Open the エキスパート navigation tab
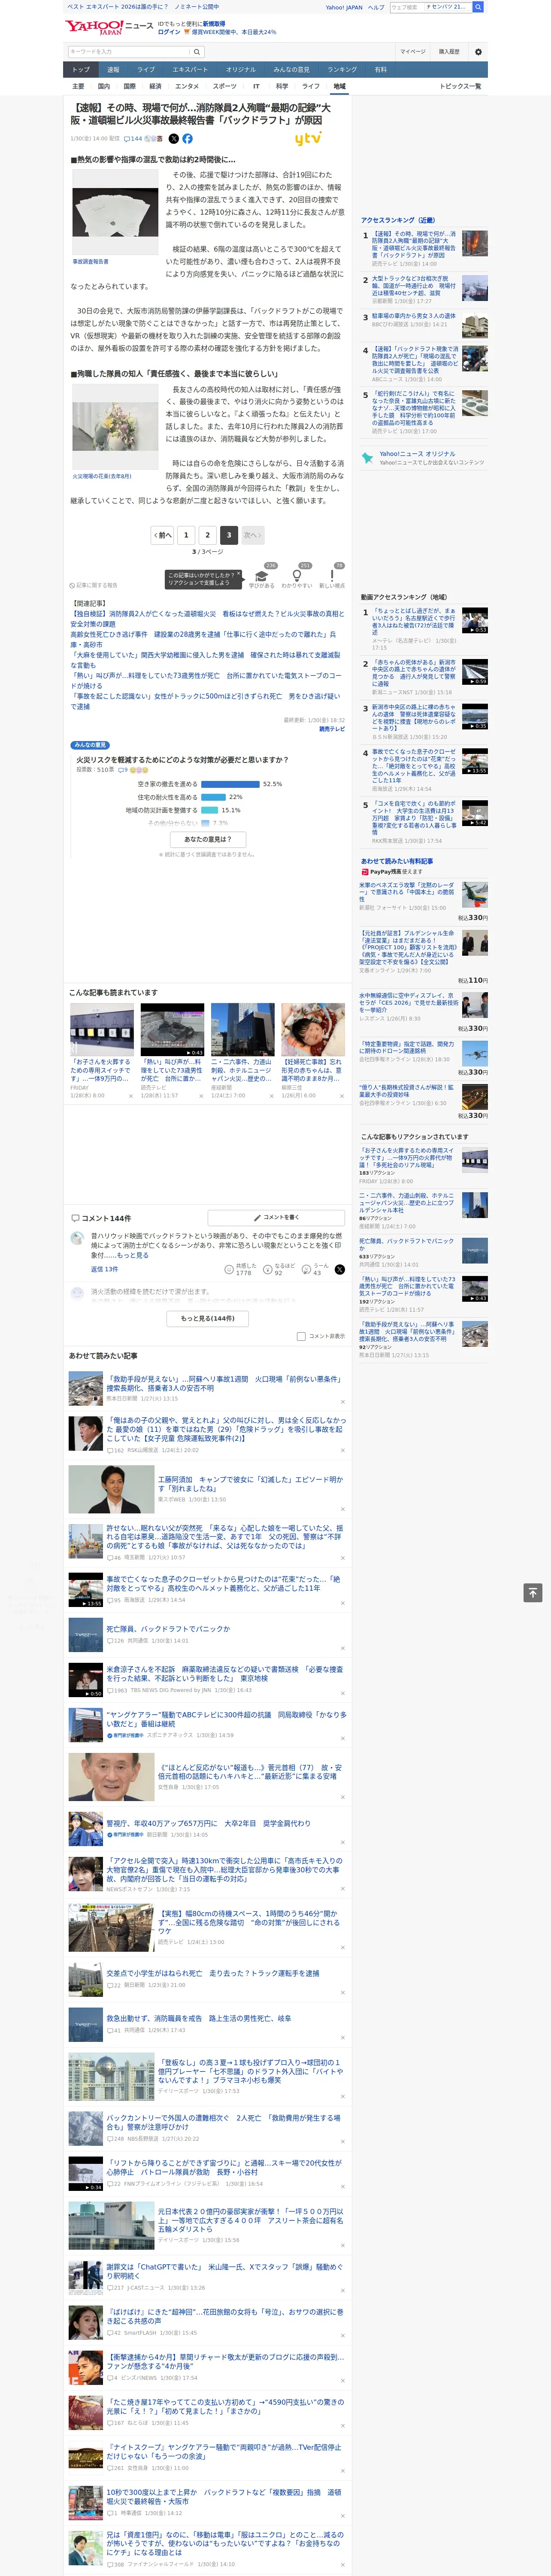The height and width of the screenshot is (2576, 551). tap(190, 70)
